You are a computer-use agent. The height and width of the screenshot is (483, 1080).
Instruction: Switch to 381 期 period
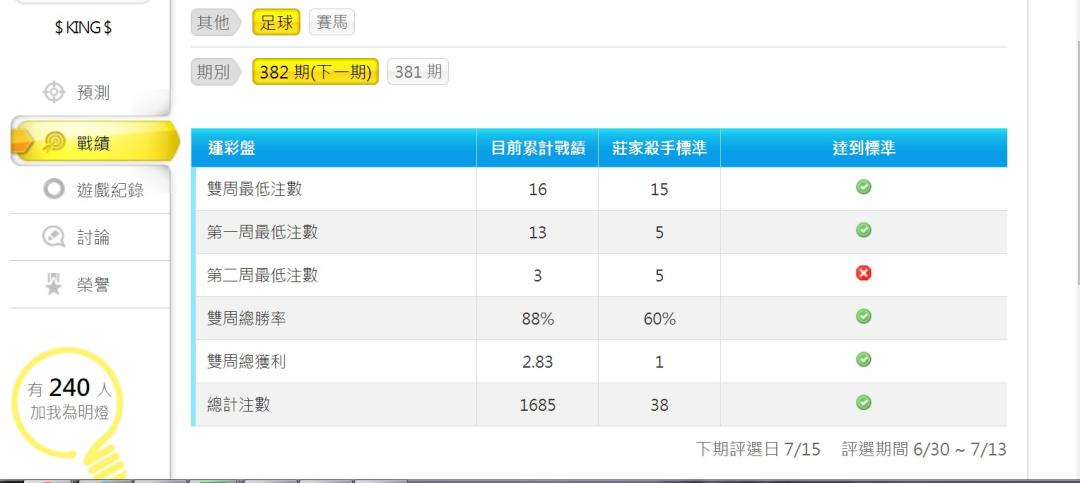click(x=418, y=72)
